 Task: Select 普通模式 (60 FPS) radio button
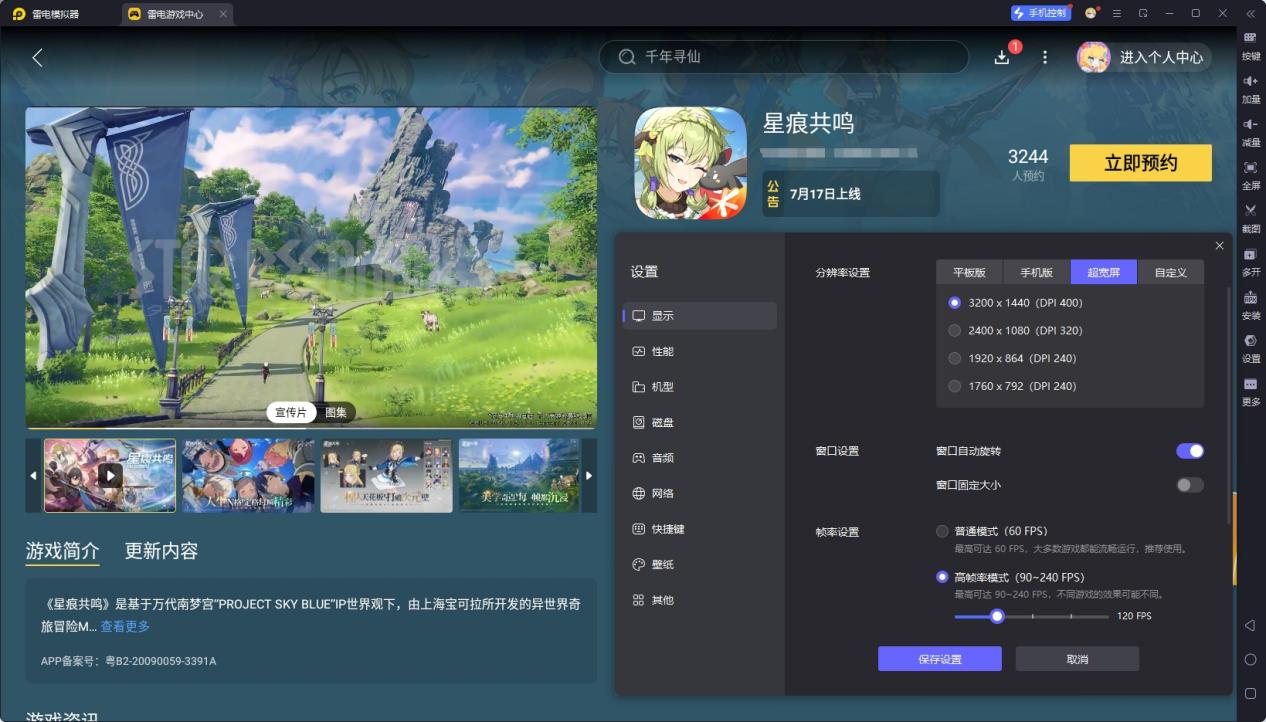point(942,531)
